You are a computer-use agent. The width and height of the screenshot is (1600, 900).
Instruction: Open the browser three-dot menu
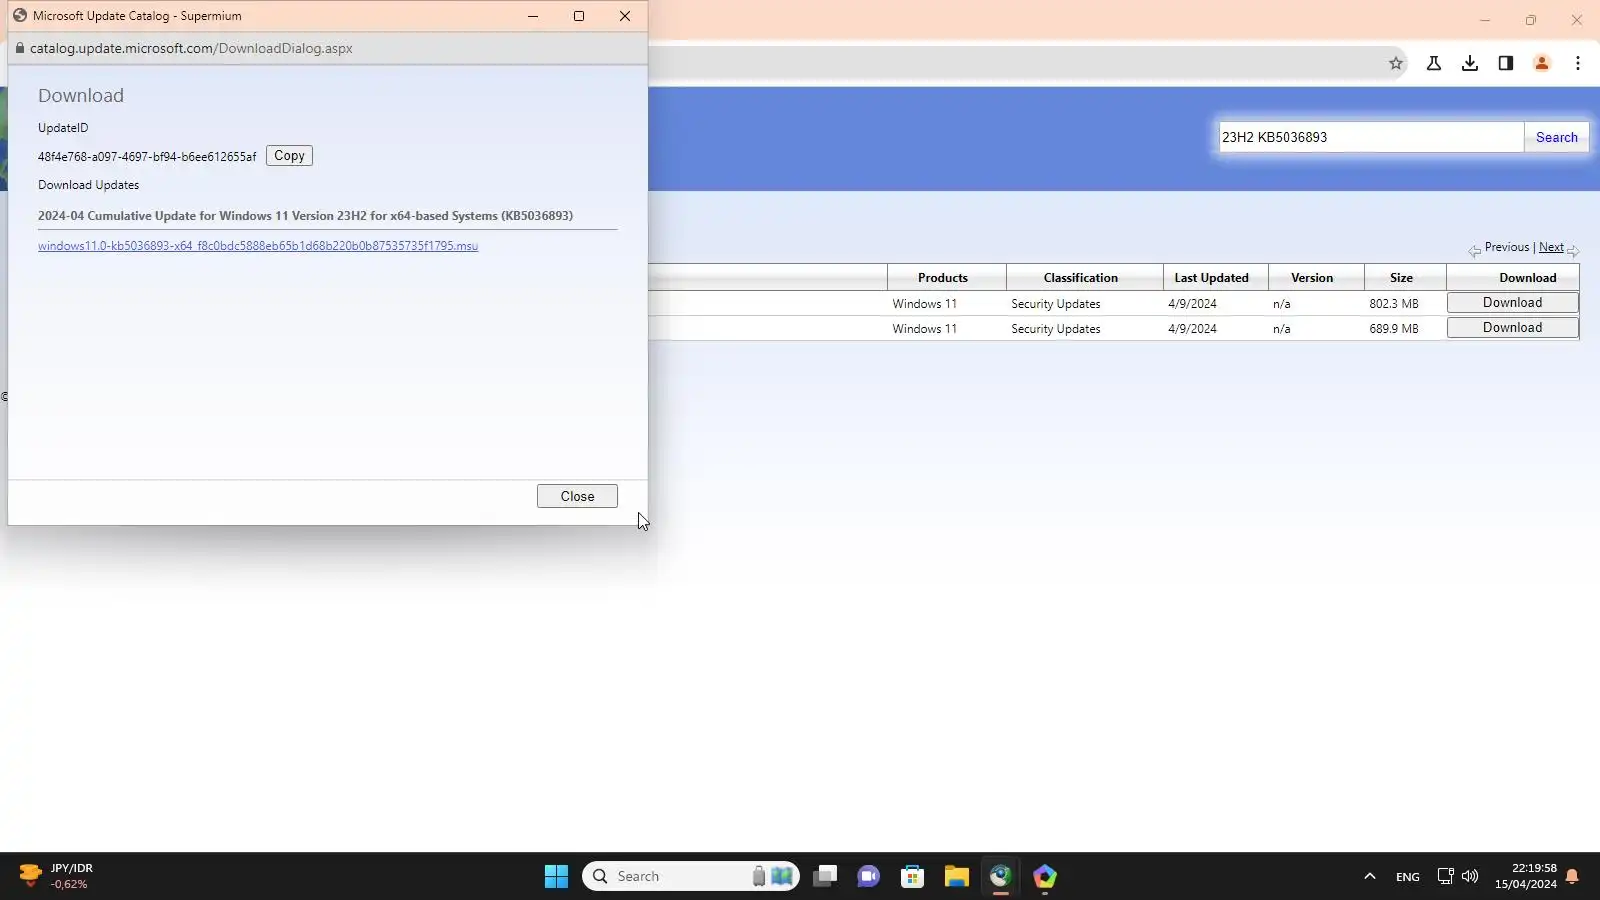click(1577, 63)
